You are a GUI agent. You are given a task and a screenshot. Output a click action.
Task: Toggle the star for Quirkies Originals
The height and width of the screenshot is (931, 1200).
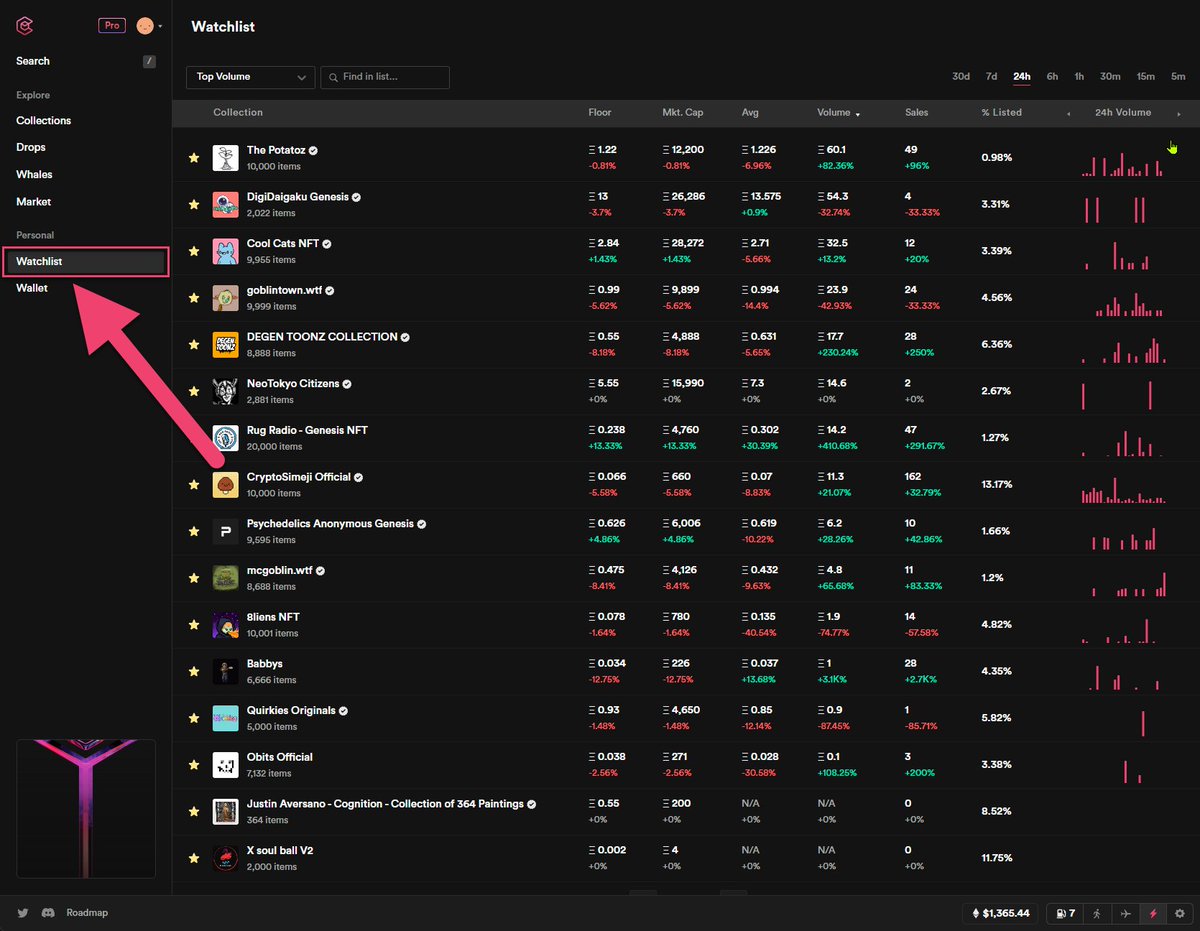(194, 718)
